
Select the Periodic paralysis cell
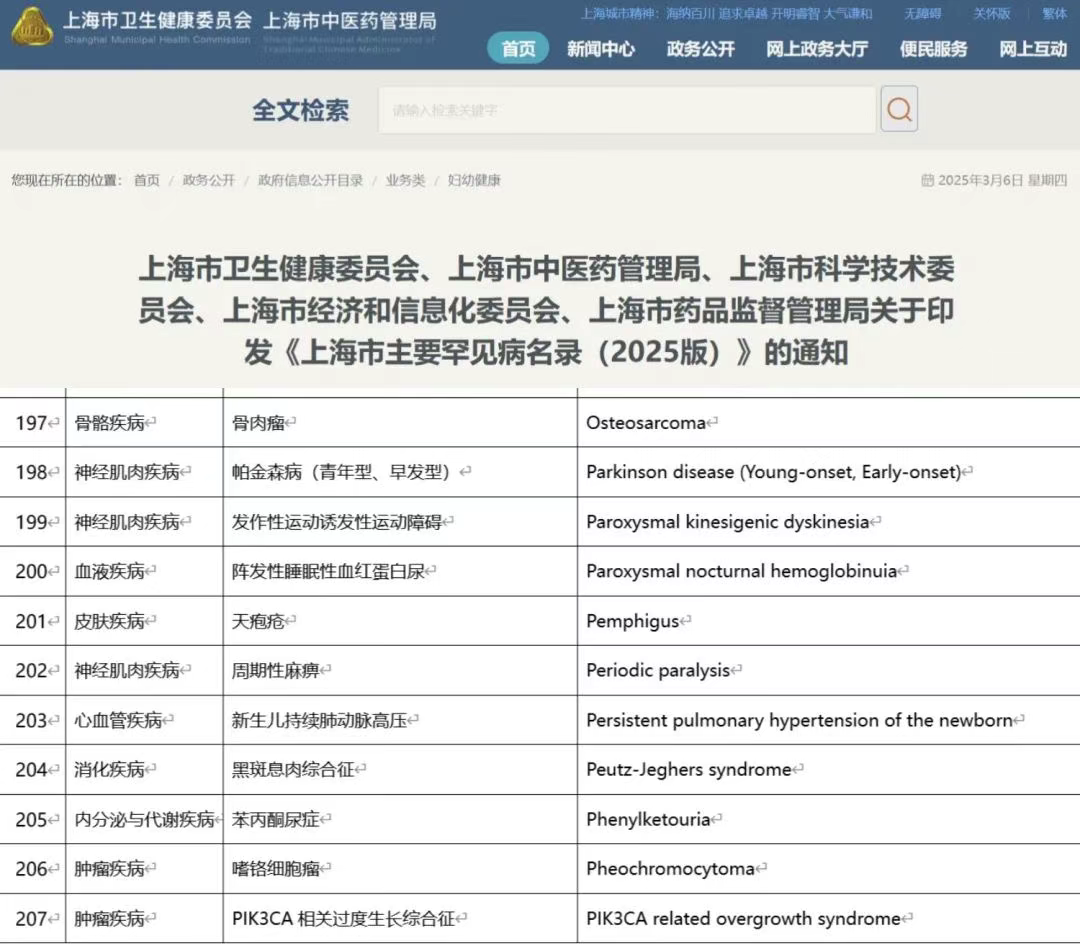[829, 671]
